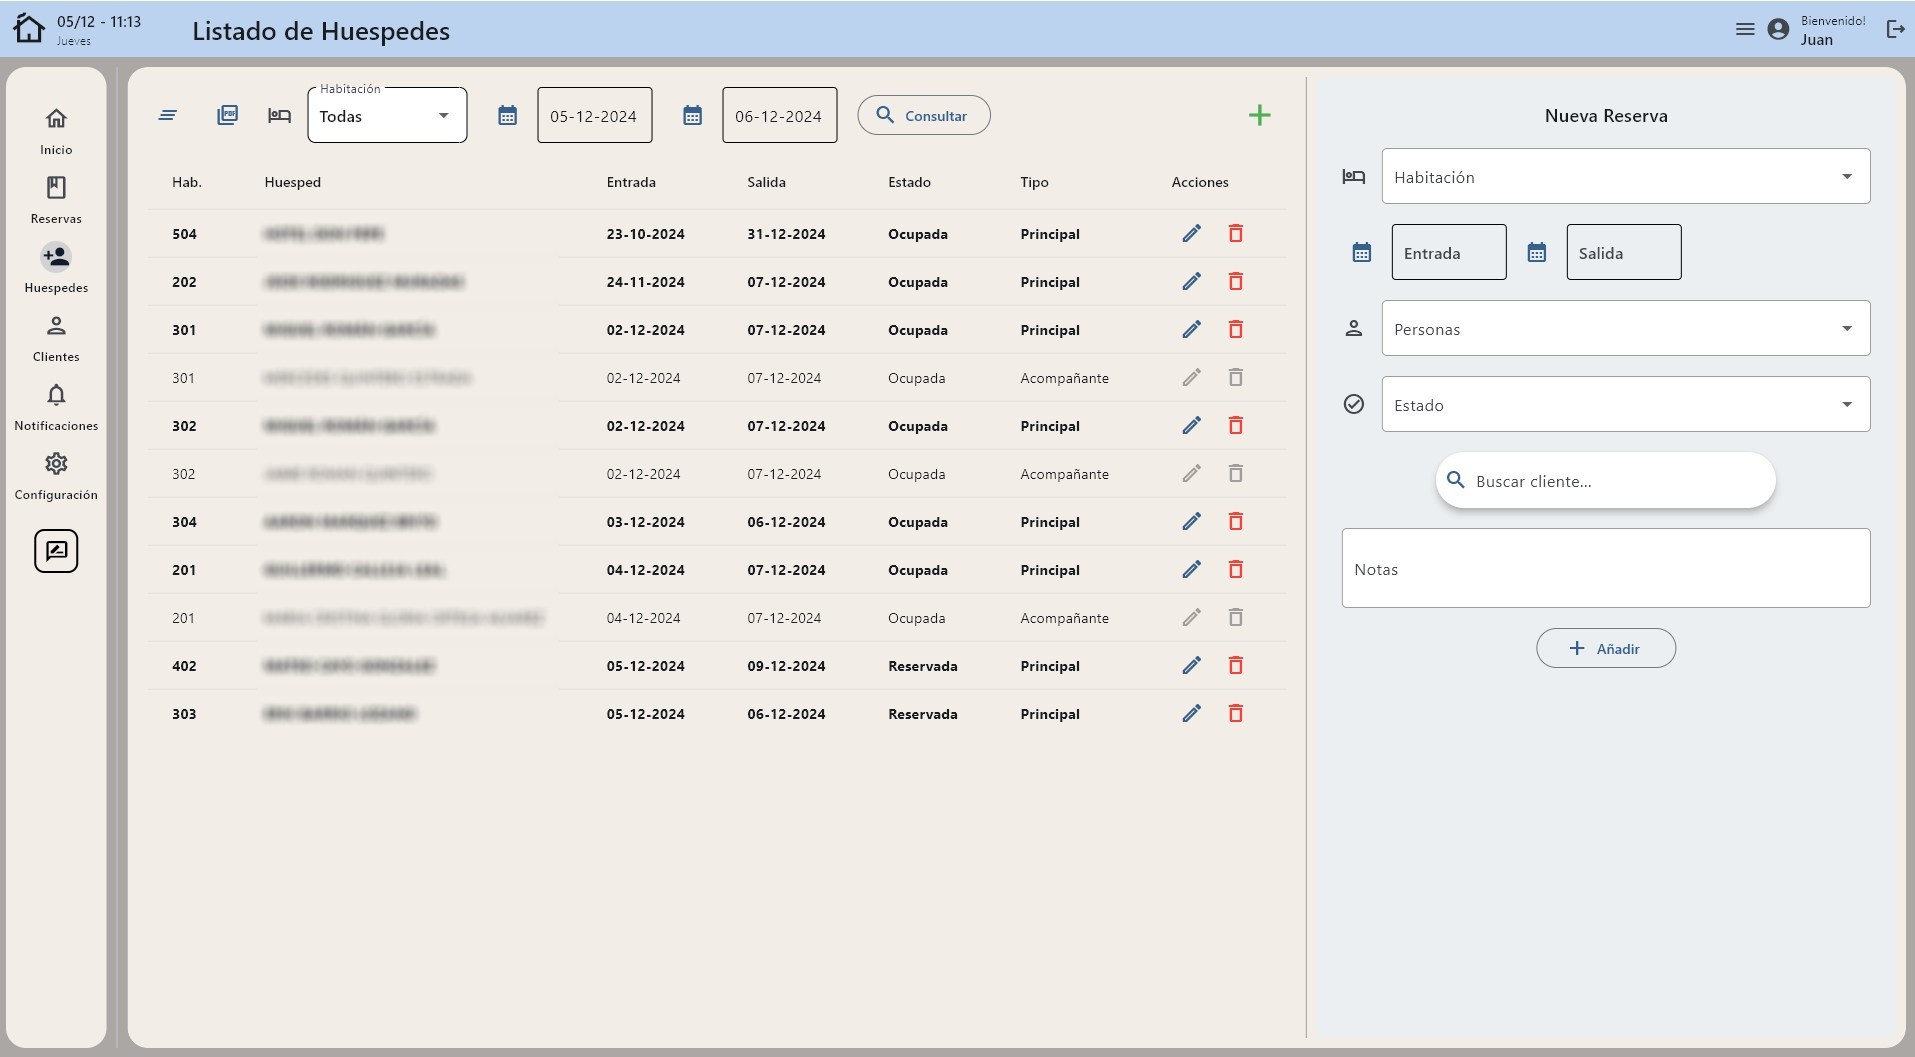
Task: Expand the Personas dropdown
Action: pos(1626,328)
